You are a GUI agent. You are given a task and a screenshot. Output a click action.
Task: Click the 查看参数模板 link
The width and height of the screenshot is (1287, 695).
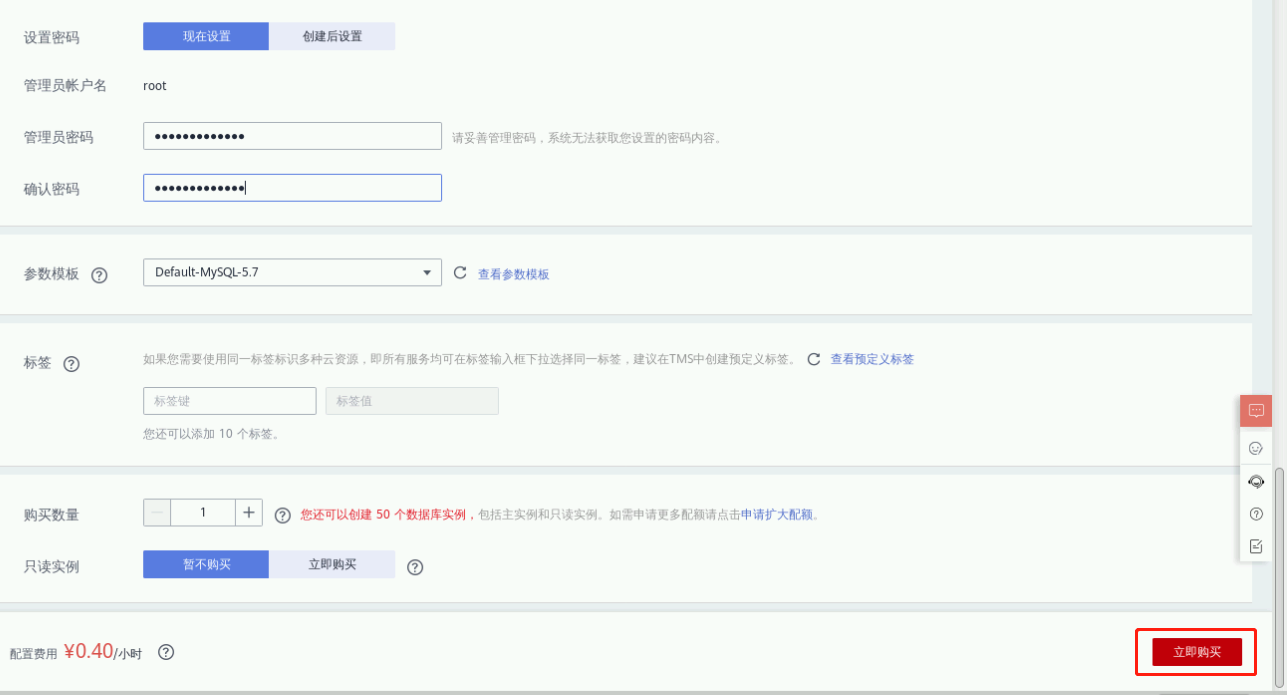point(513,274)
